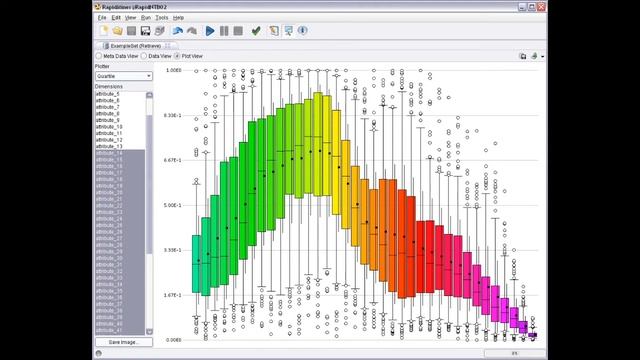Open the small arrow menu beside print icon

click(x=542, y=57)
